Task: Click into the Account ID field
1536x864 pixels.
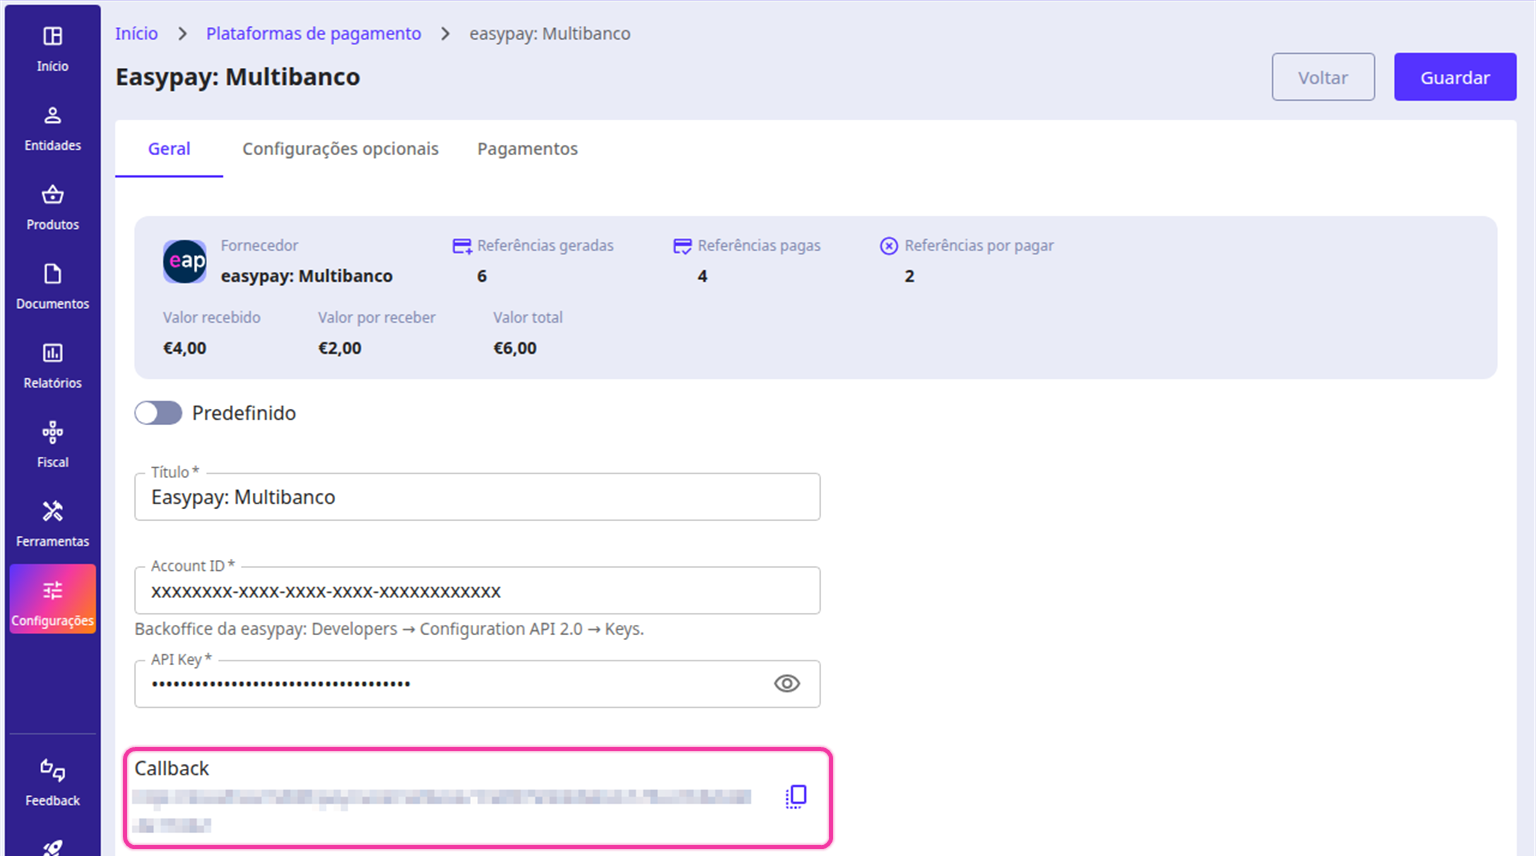Action: (477, 591)
